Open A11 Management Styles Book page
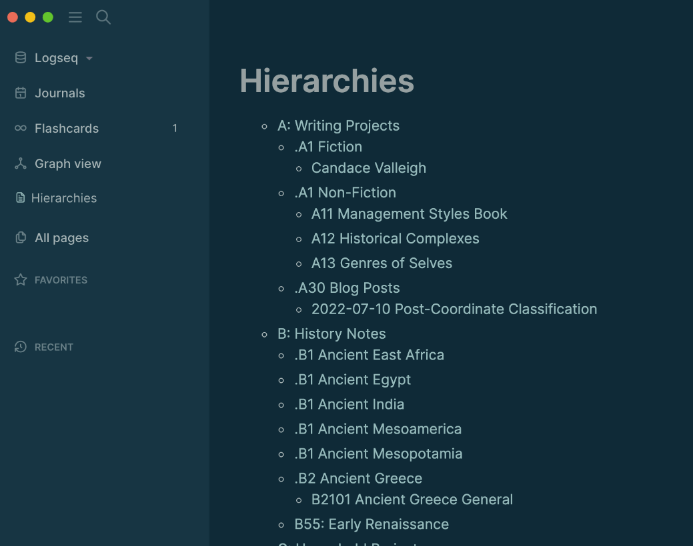Screen dimensions: 693x546 409,214
